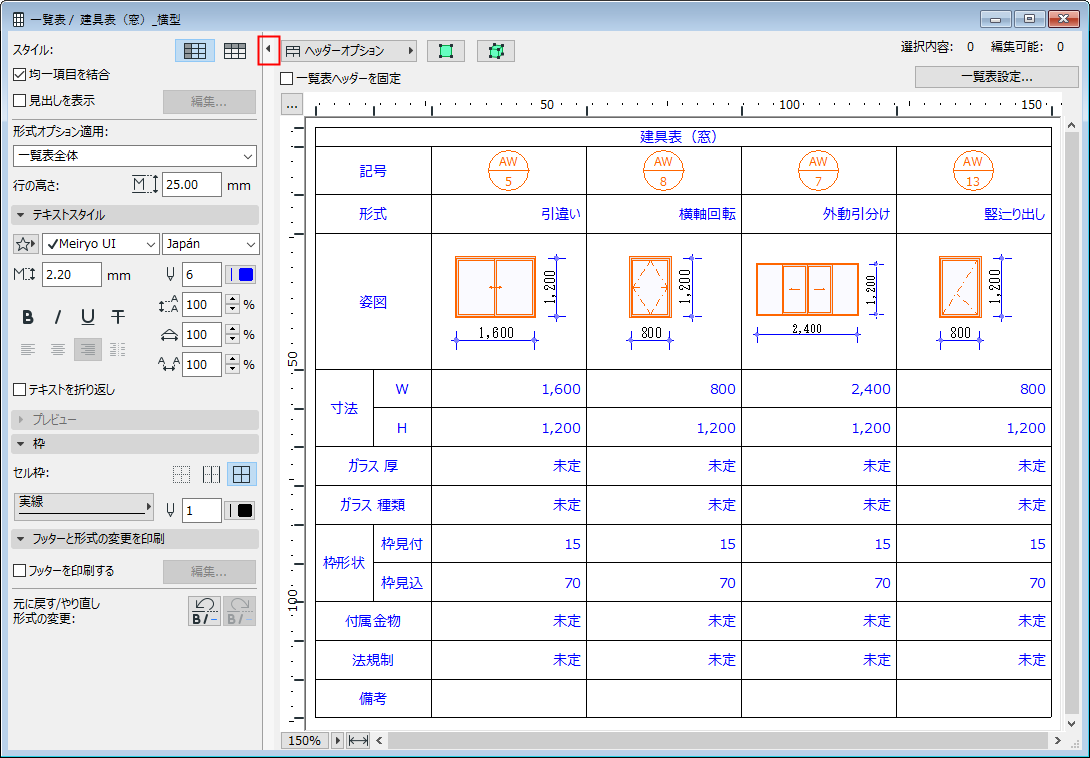Click the ellipsis button at ruler corner

tap(291, 105)
